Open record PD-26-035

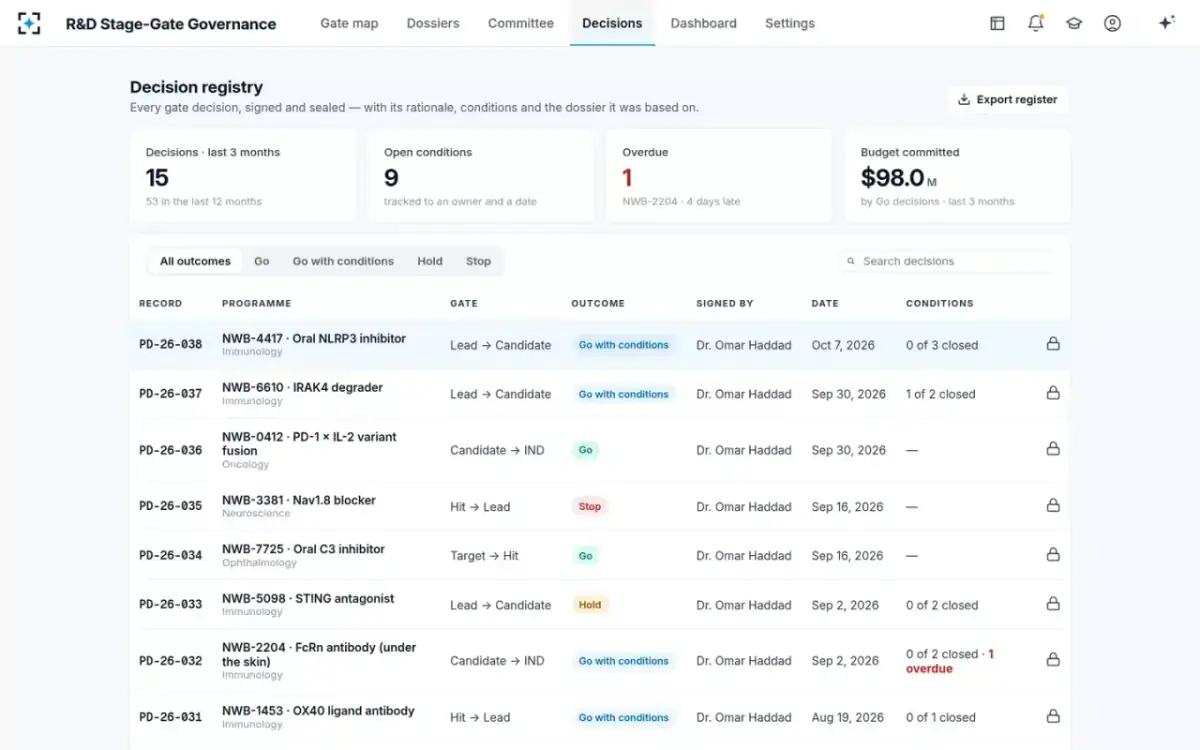coord(171,506)
